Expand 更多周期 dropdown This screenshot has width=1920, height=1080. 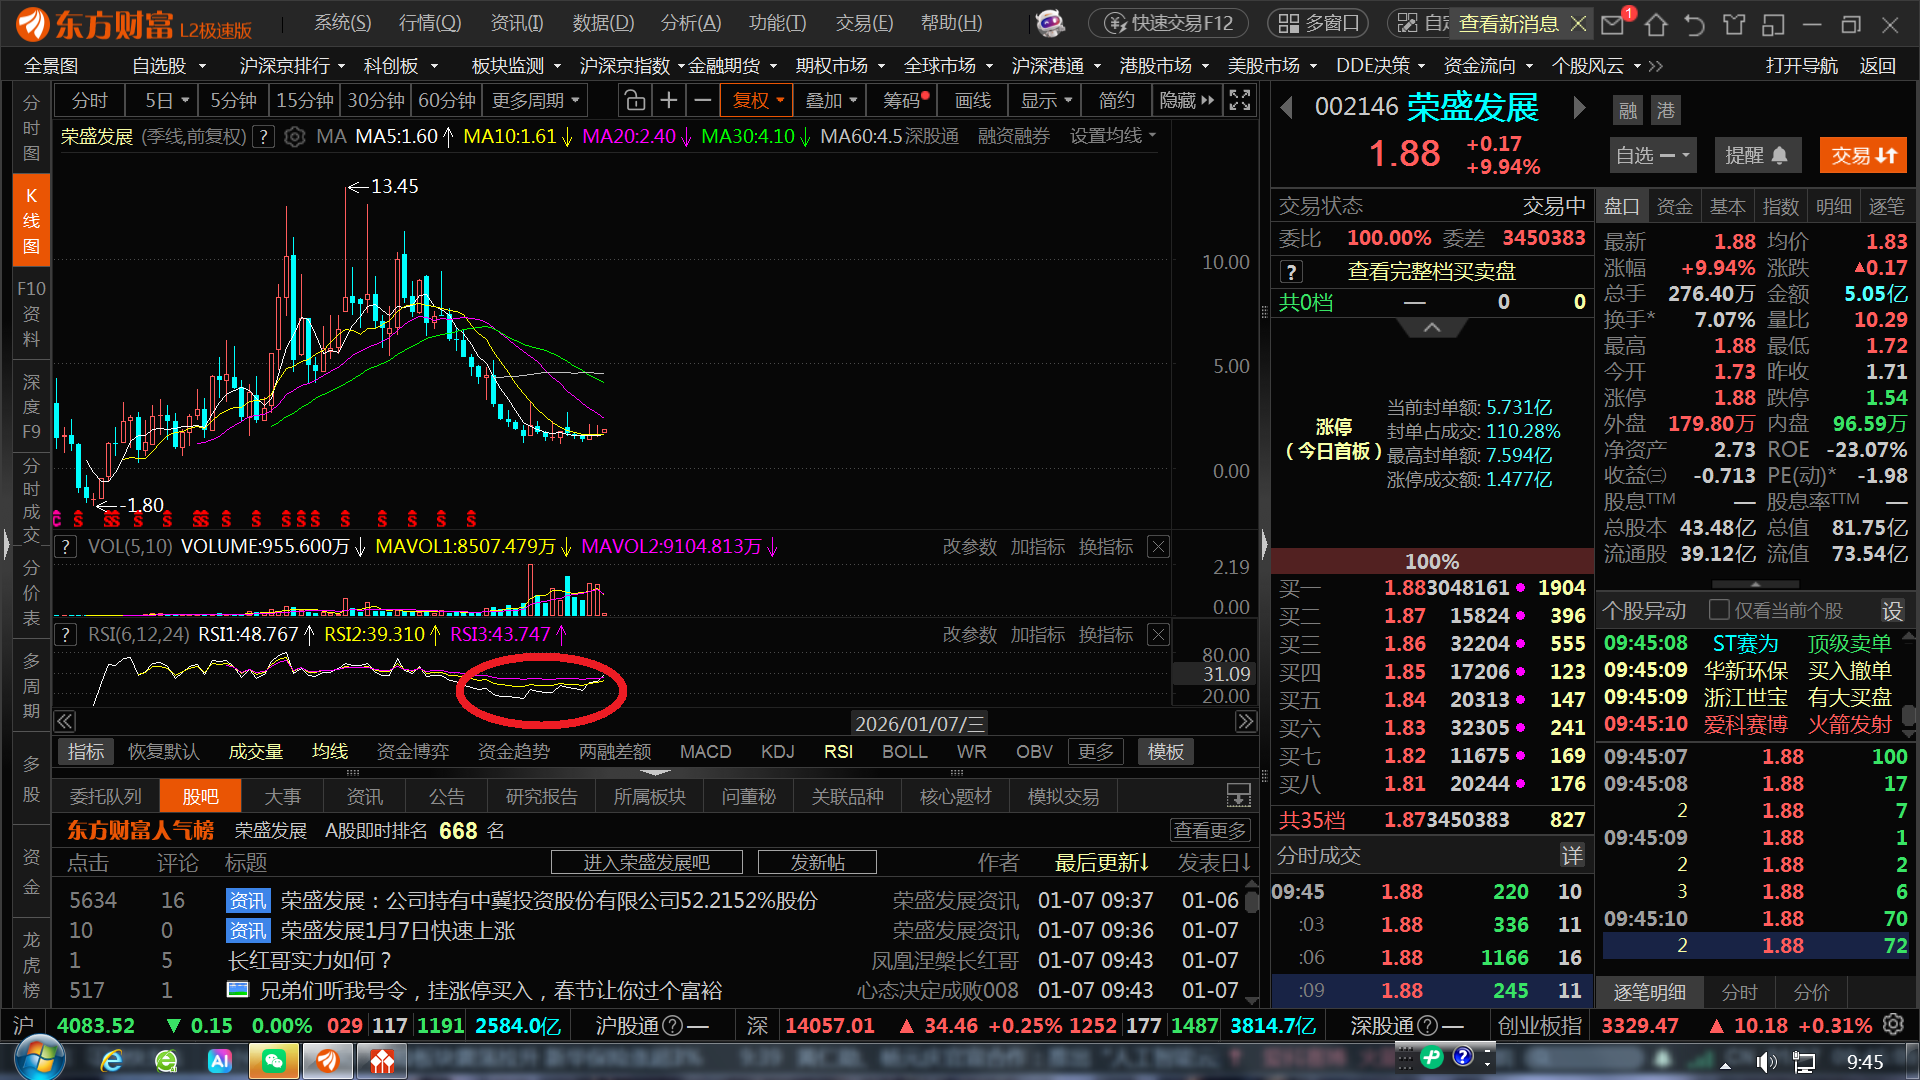click(x=535, y=100)
